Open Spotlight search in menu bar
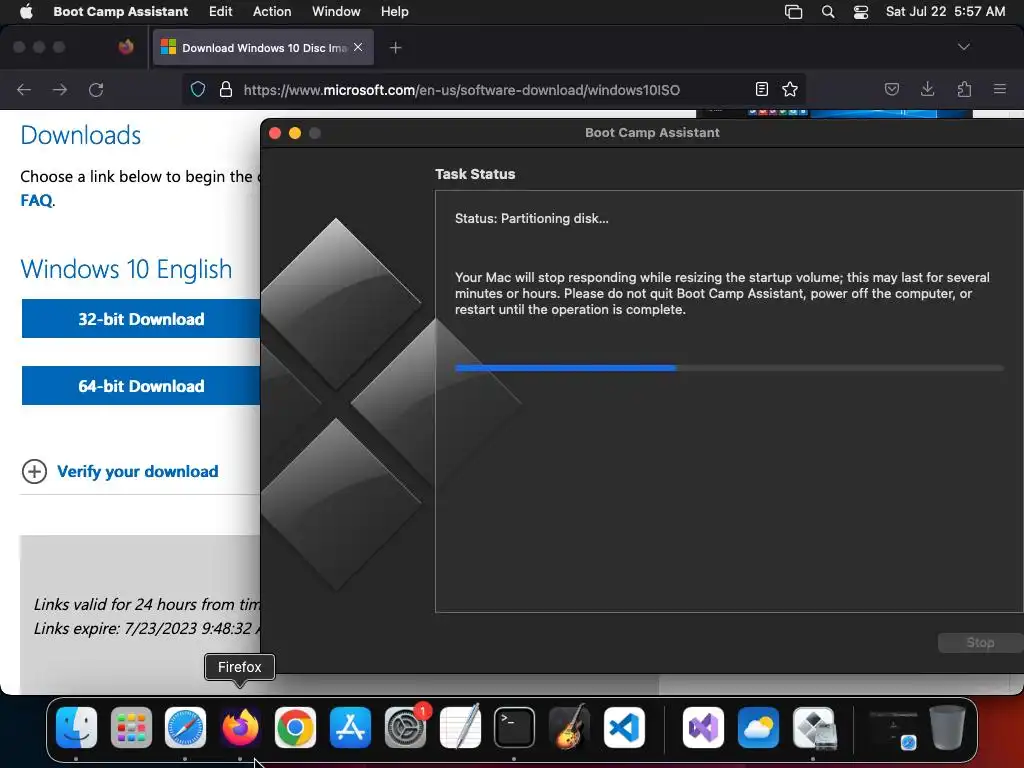The image size is (1024, 768). (x=827, y=11)
